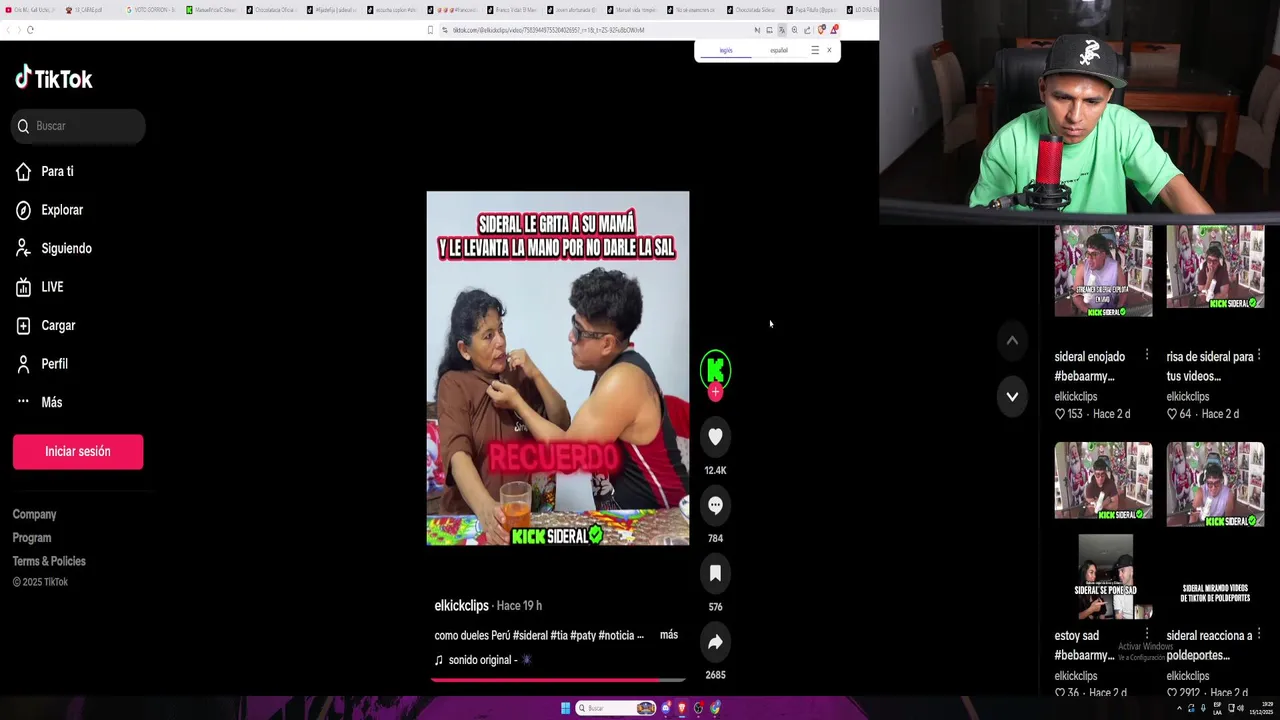Click 'sideral enojado #bebaarmy...' title
Image resolution: width=1280 pixels, height=720 pixels.
(x=1089, y=366)
